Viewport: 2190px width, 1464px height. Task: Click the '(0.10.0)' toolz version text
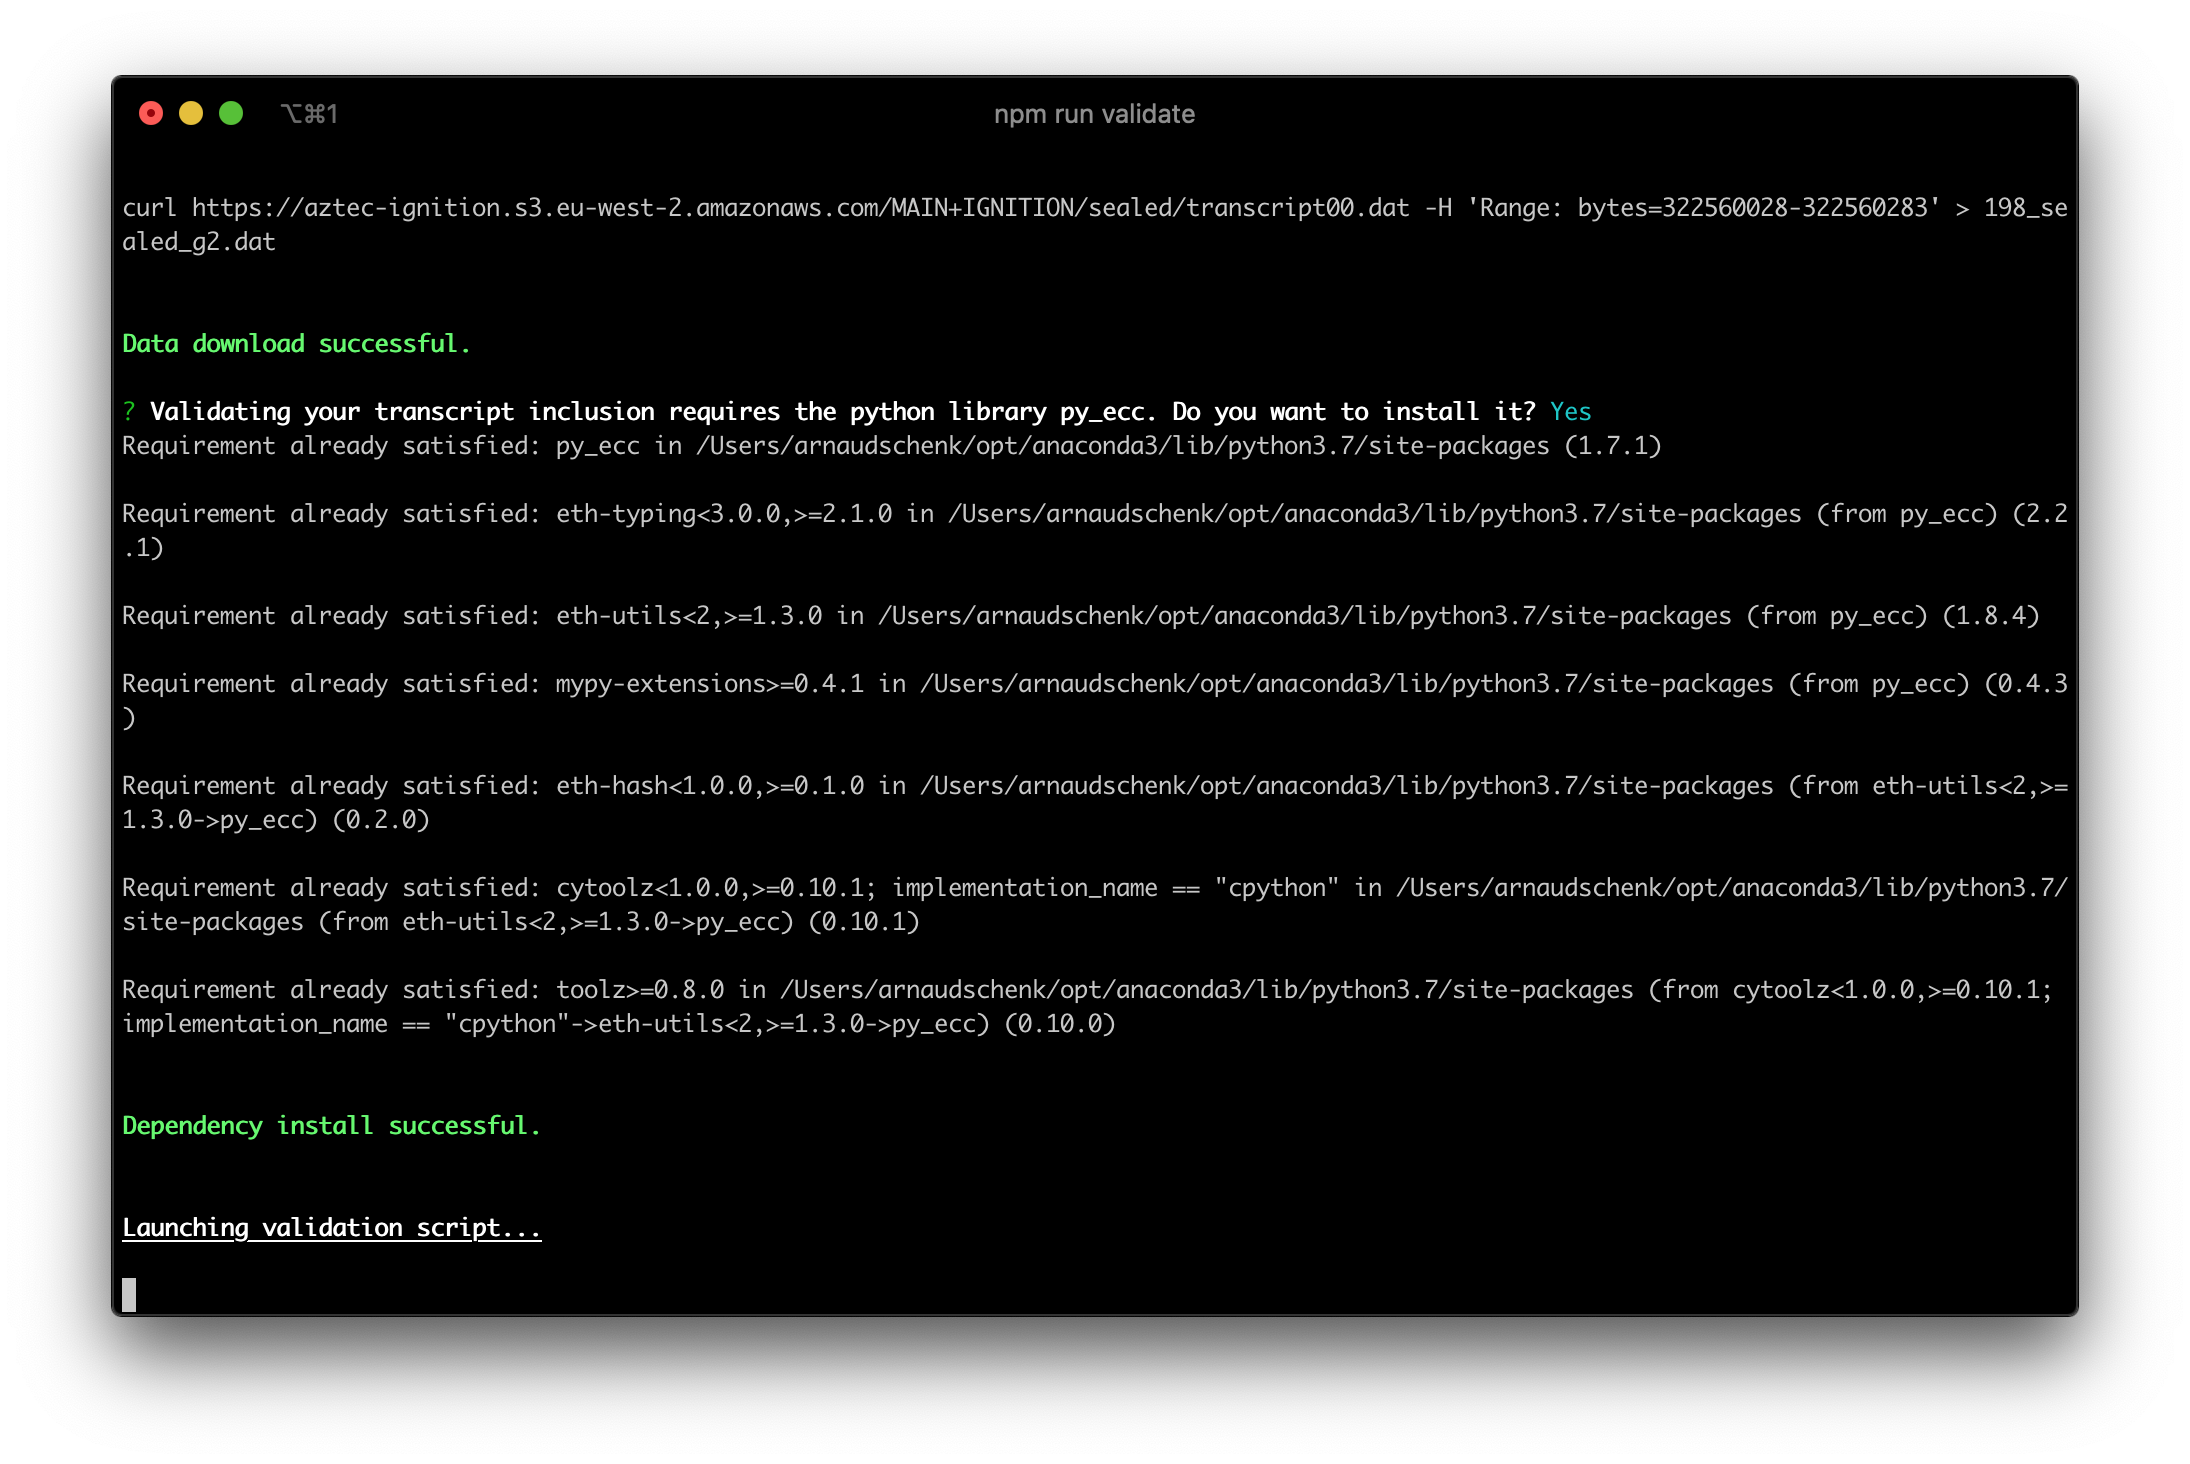point(1059,1024)
